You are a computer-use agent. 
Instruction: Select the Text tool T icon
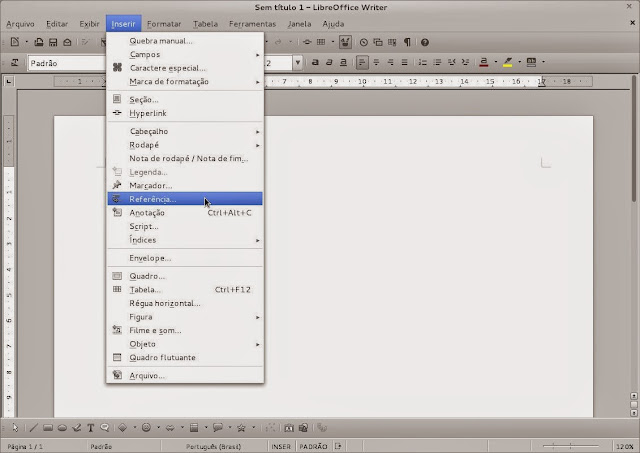tap(91, 428)
